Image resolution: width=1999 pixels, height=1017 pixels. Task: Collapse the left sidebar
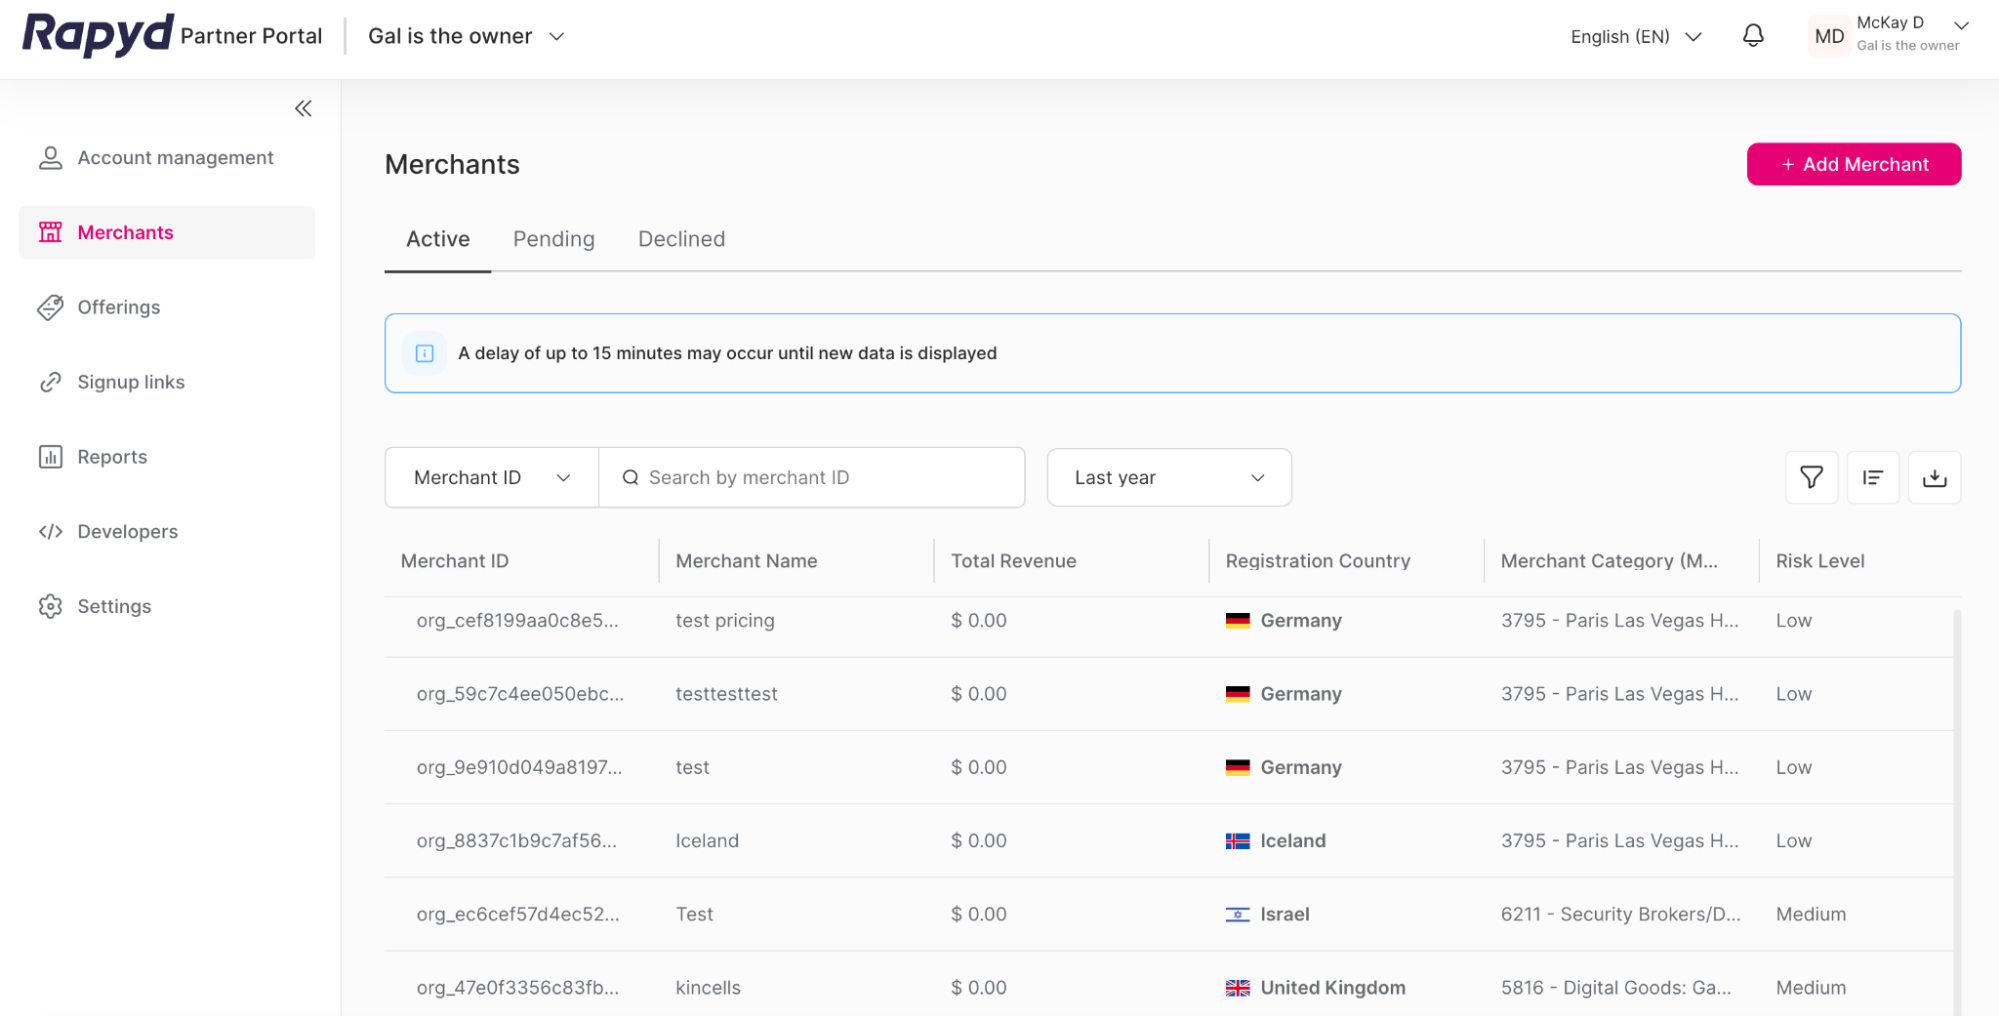[303, 108]
